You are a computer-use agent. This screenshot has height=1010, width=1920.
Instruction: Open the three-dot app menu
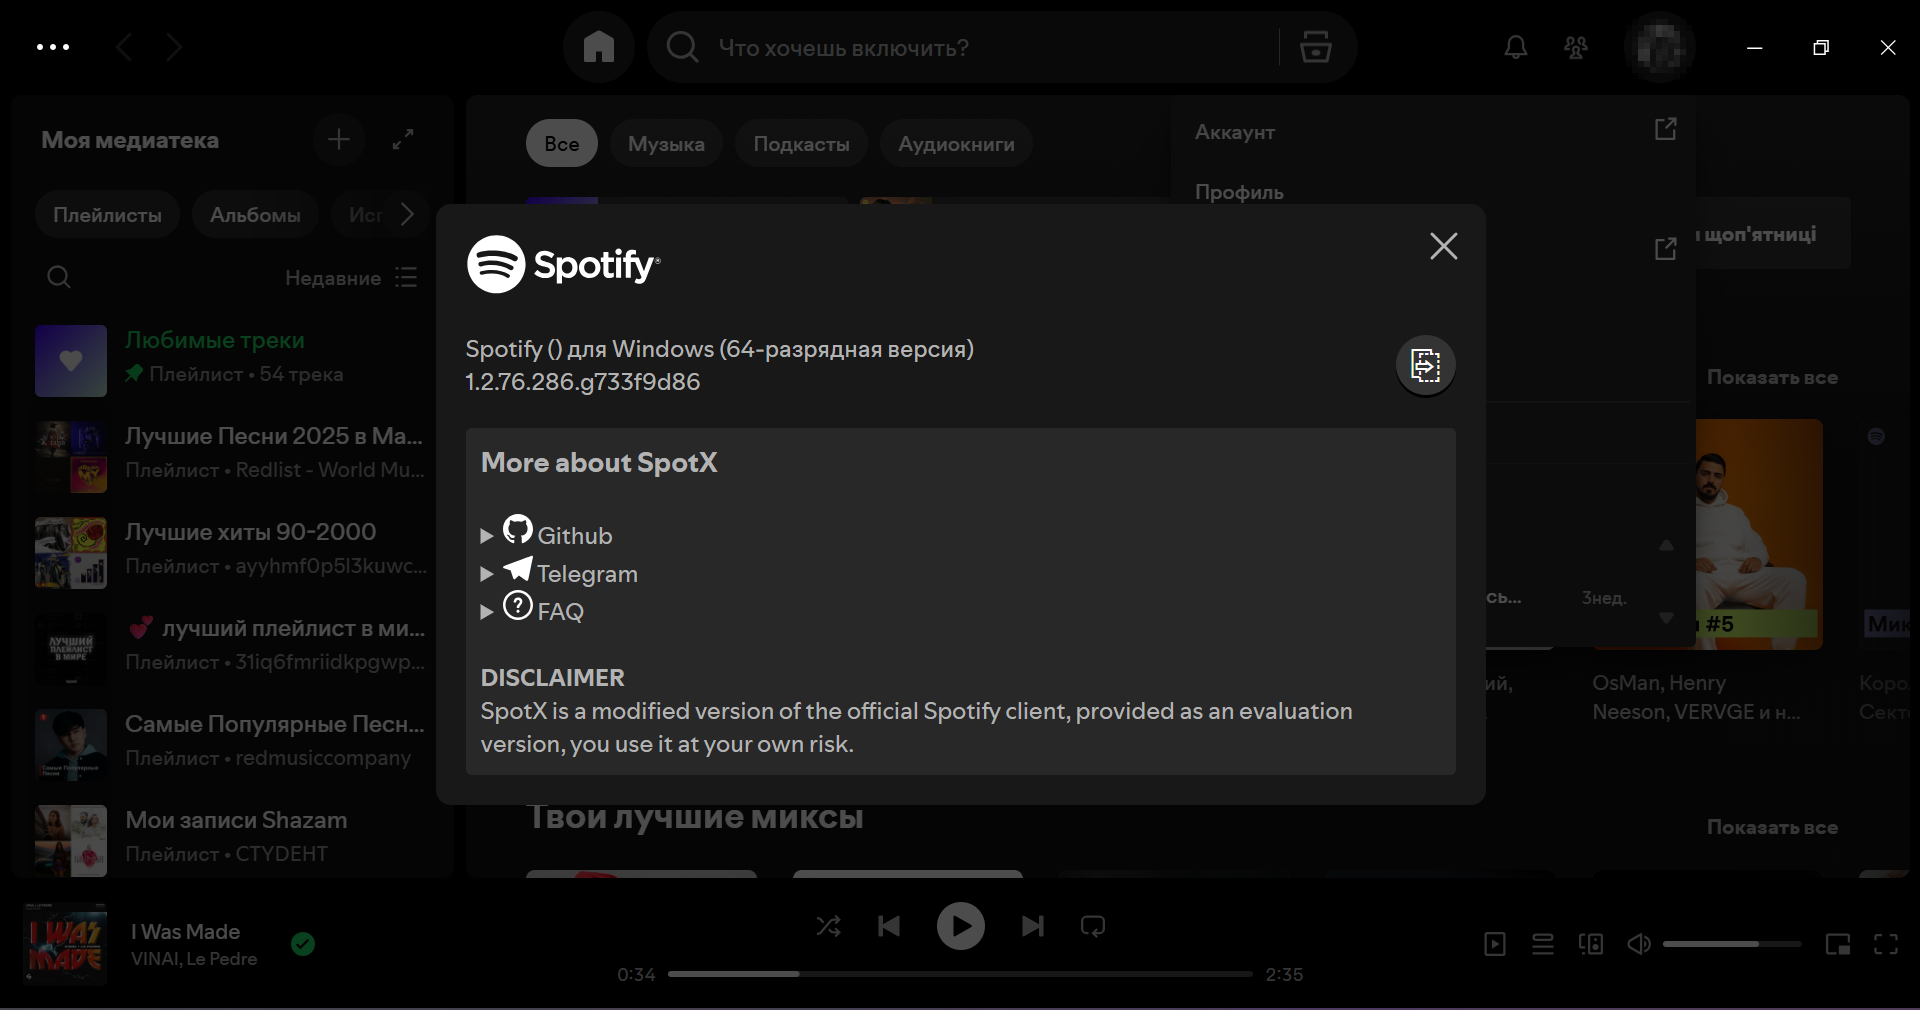click(x=53, y=47)
